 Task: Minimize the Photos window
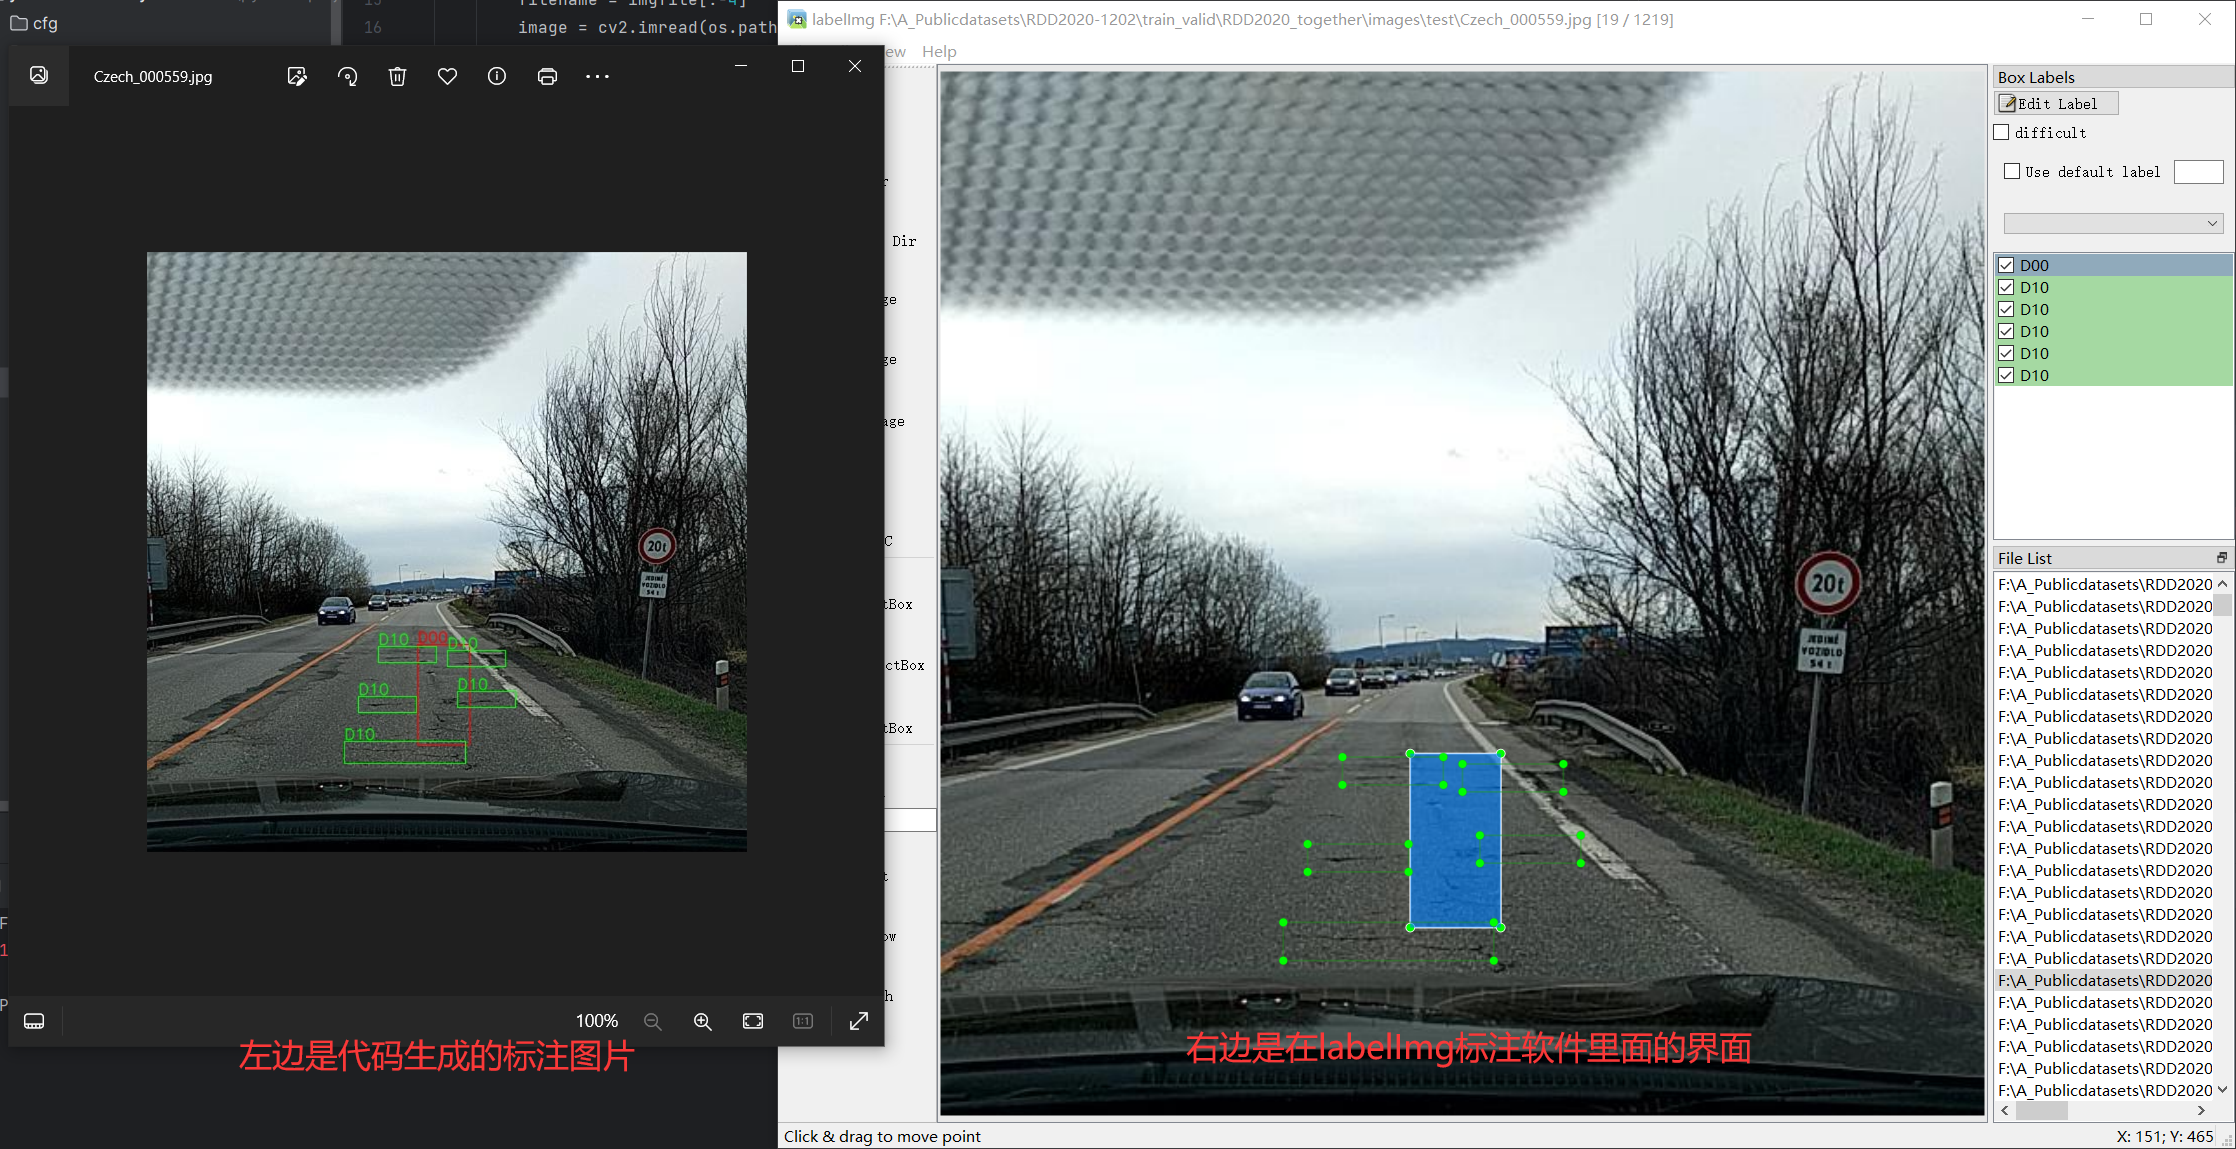click(x=741, y=66)
